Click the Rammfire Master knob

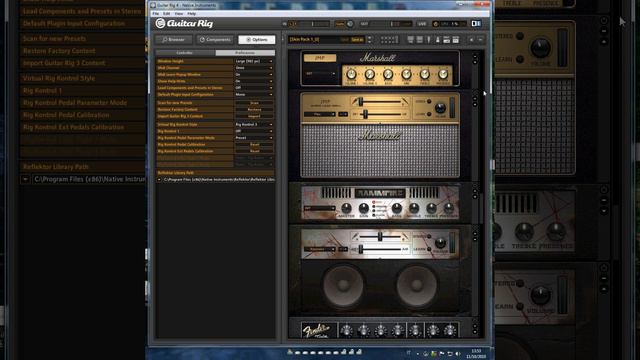click(x=346, y=209)
